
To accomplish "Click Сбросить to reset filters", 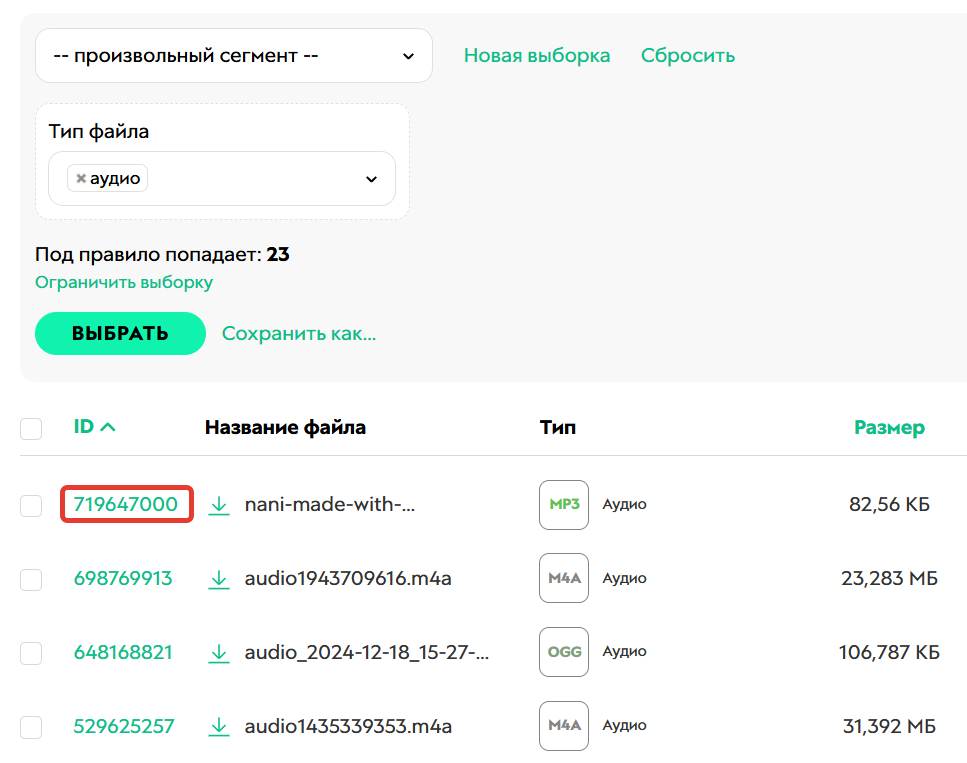I will point(688,56).
